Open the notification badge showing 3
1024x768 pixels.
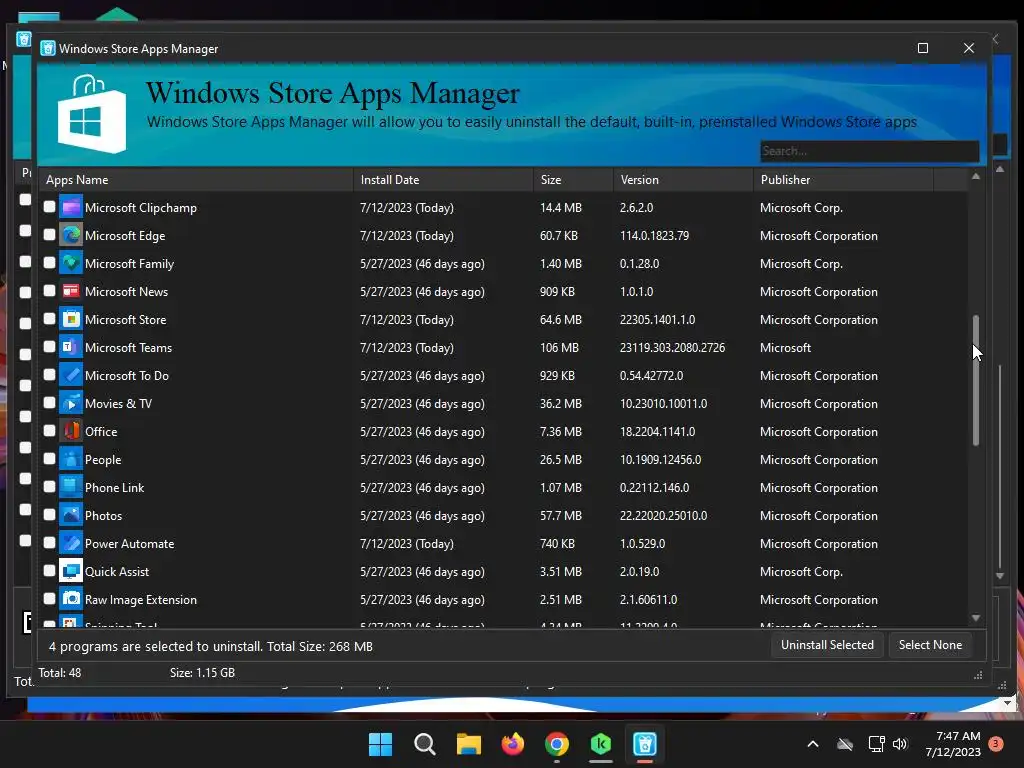tap(996, 744)
